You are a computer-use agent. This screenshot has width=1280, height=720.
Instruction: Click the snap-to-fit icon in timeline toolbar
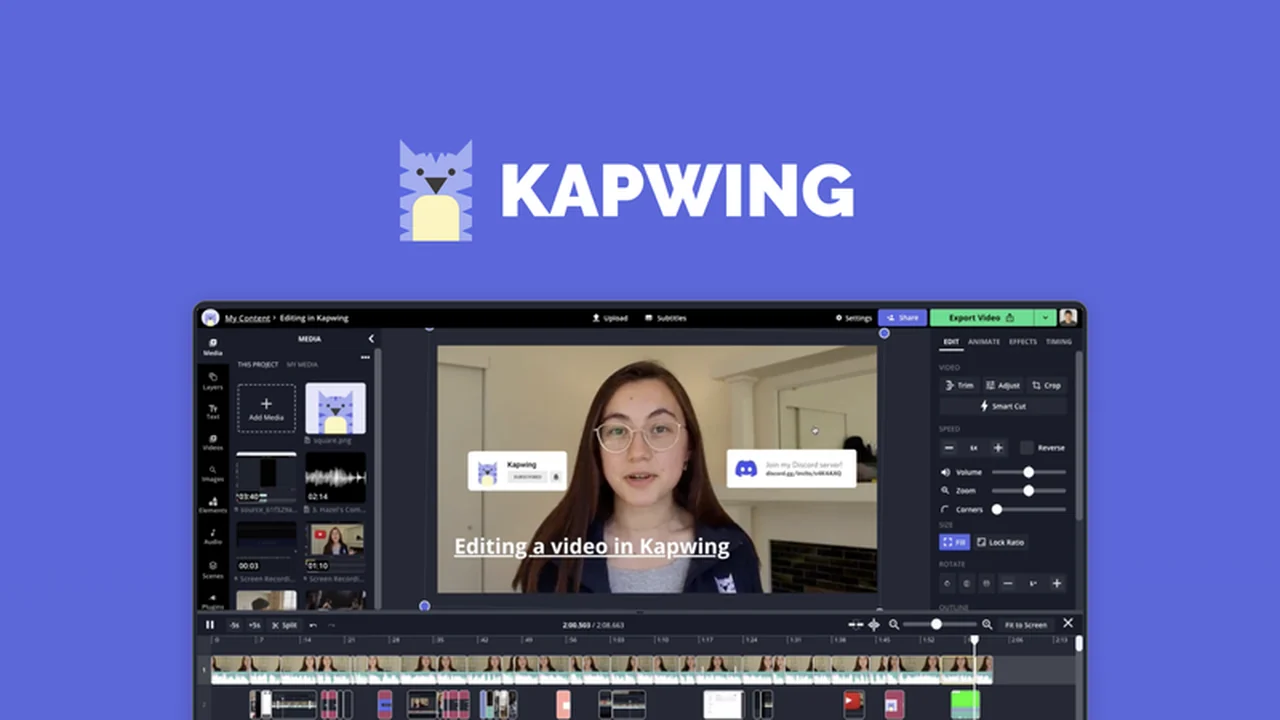tap(855, 624)
